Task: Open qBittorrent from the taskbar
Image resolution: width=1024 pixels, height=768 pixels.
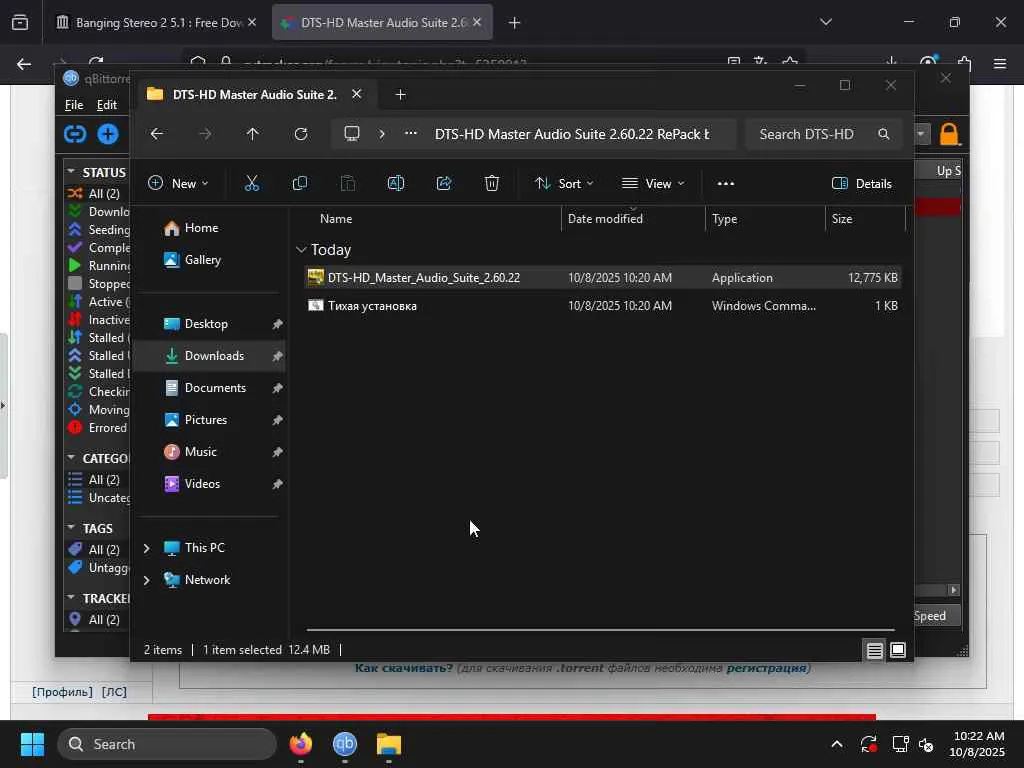Action: click(345, 744)
